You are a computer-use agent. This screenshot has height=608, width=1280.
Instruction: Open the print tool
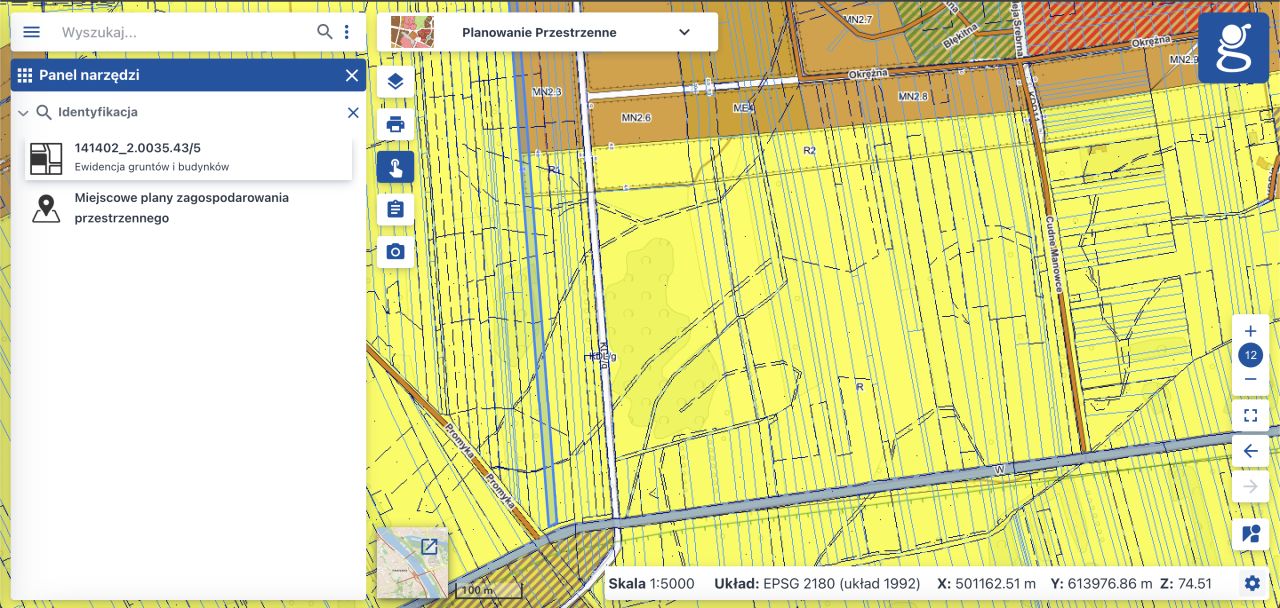pyautogui.click(x=395, y=125)
